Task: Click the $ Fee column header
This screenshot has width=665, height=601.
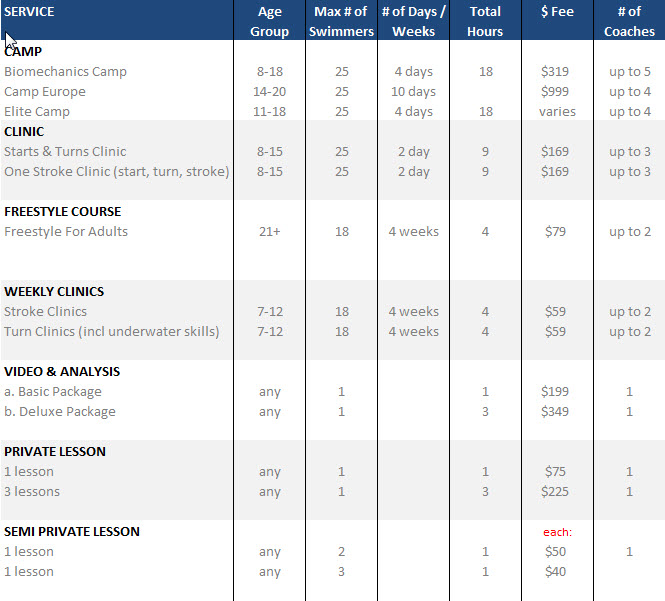Action: pos(555,12)
